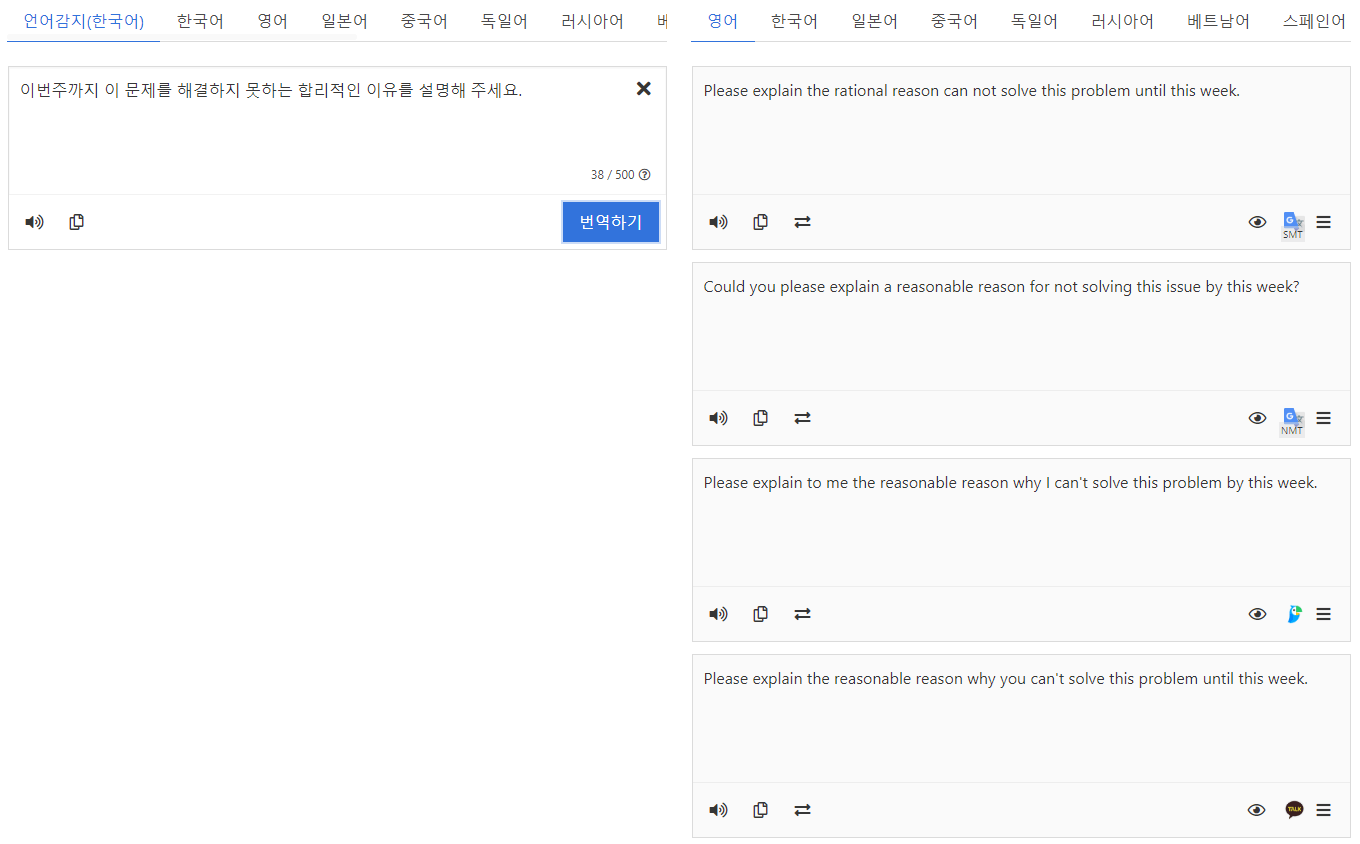The height and width of the screenshot is (844, 1360).
Task: Copy the Korean input text
Action: coord(76,221)
